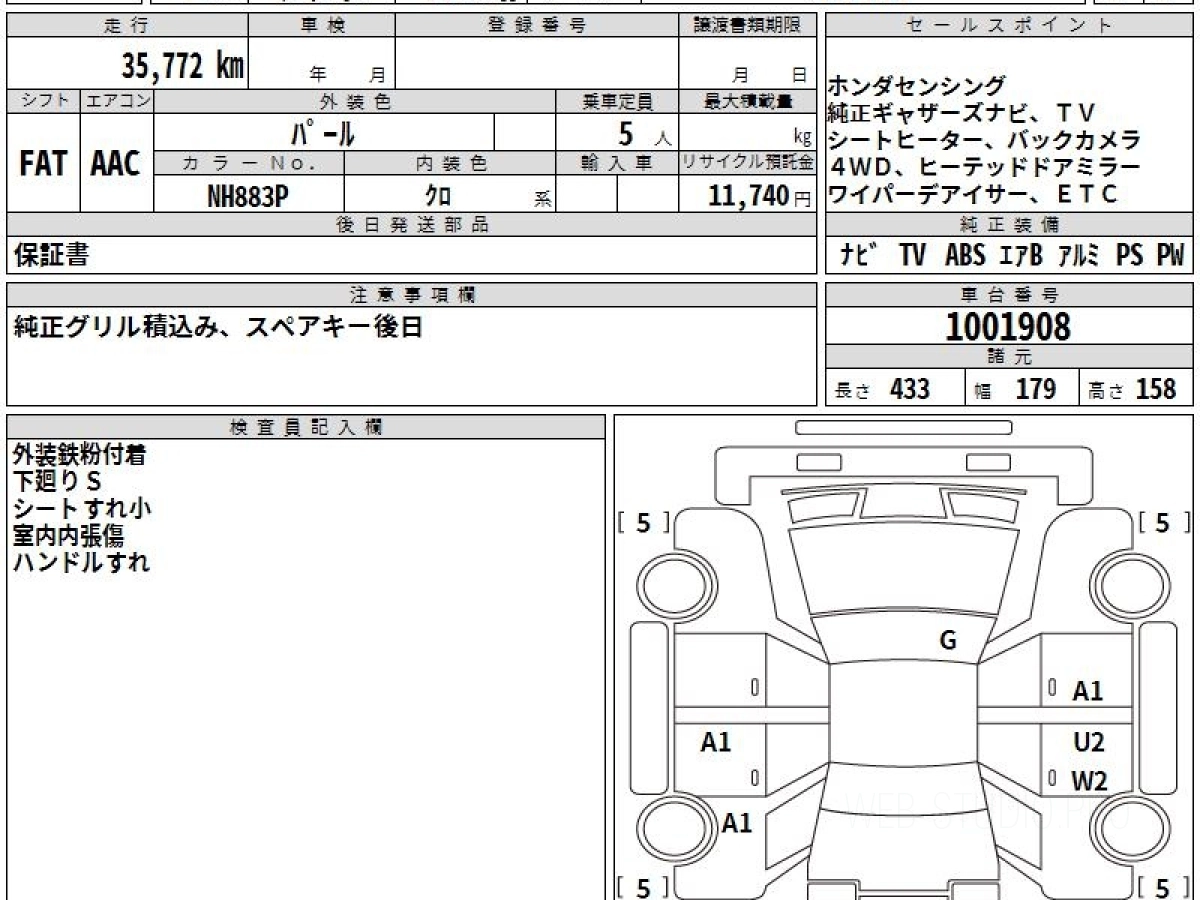Select the パール exterior color value
The height and width of the screenshot is (900, 1200).
[x=323, y=132]
